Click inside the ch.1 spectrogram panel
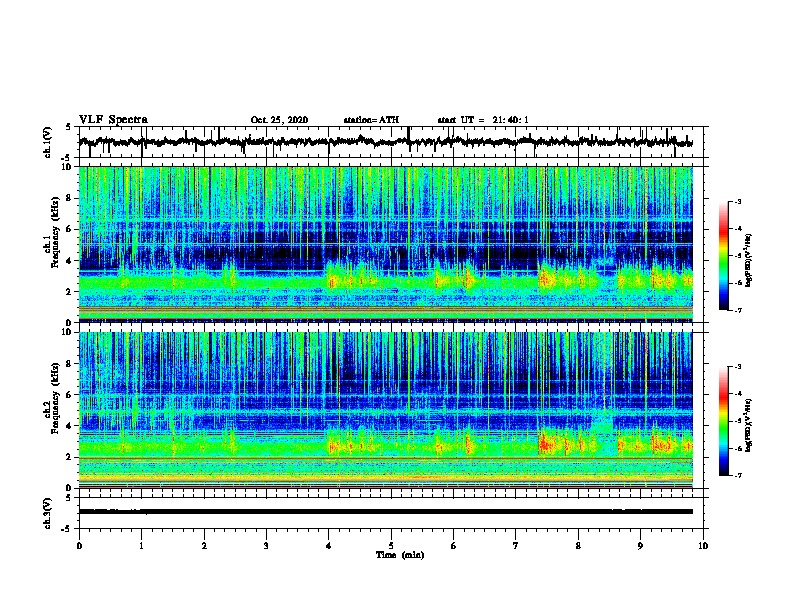The image size is (792, 612). click(x=386, y=244)
